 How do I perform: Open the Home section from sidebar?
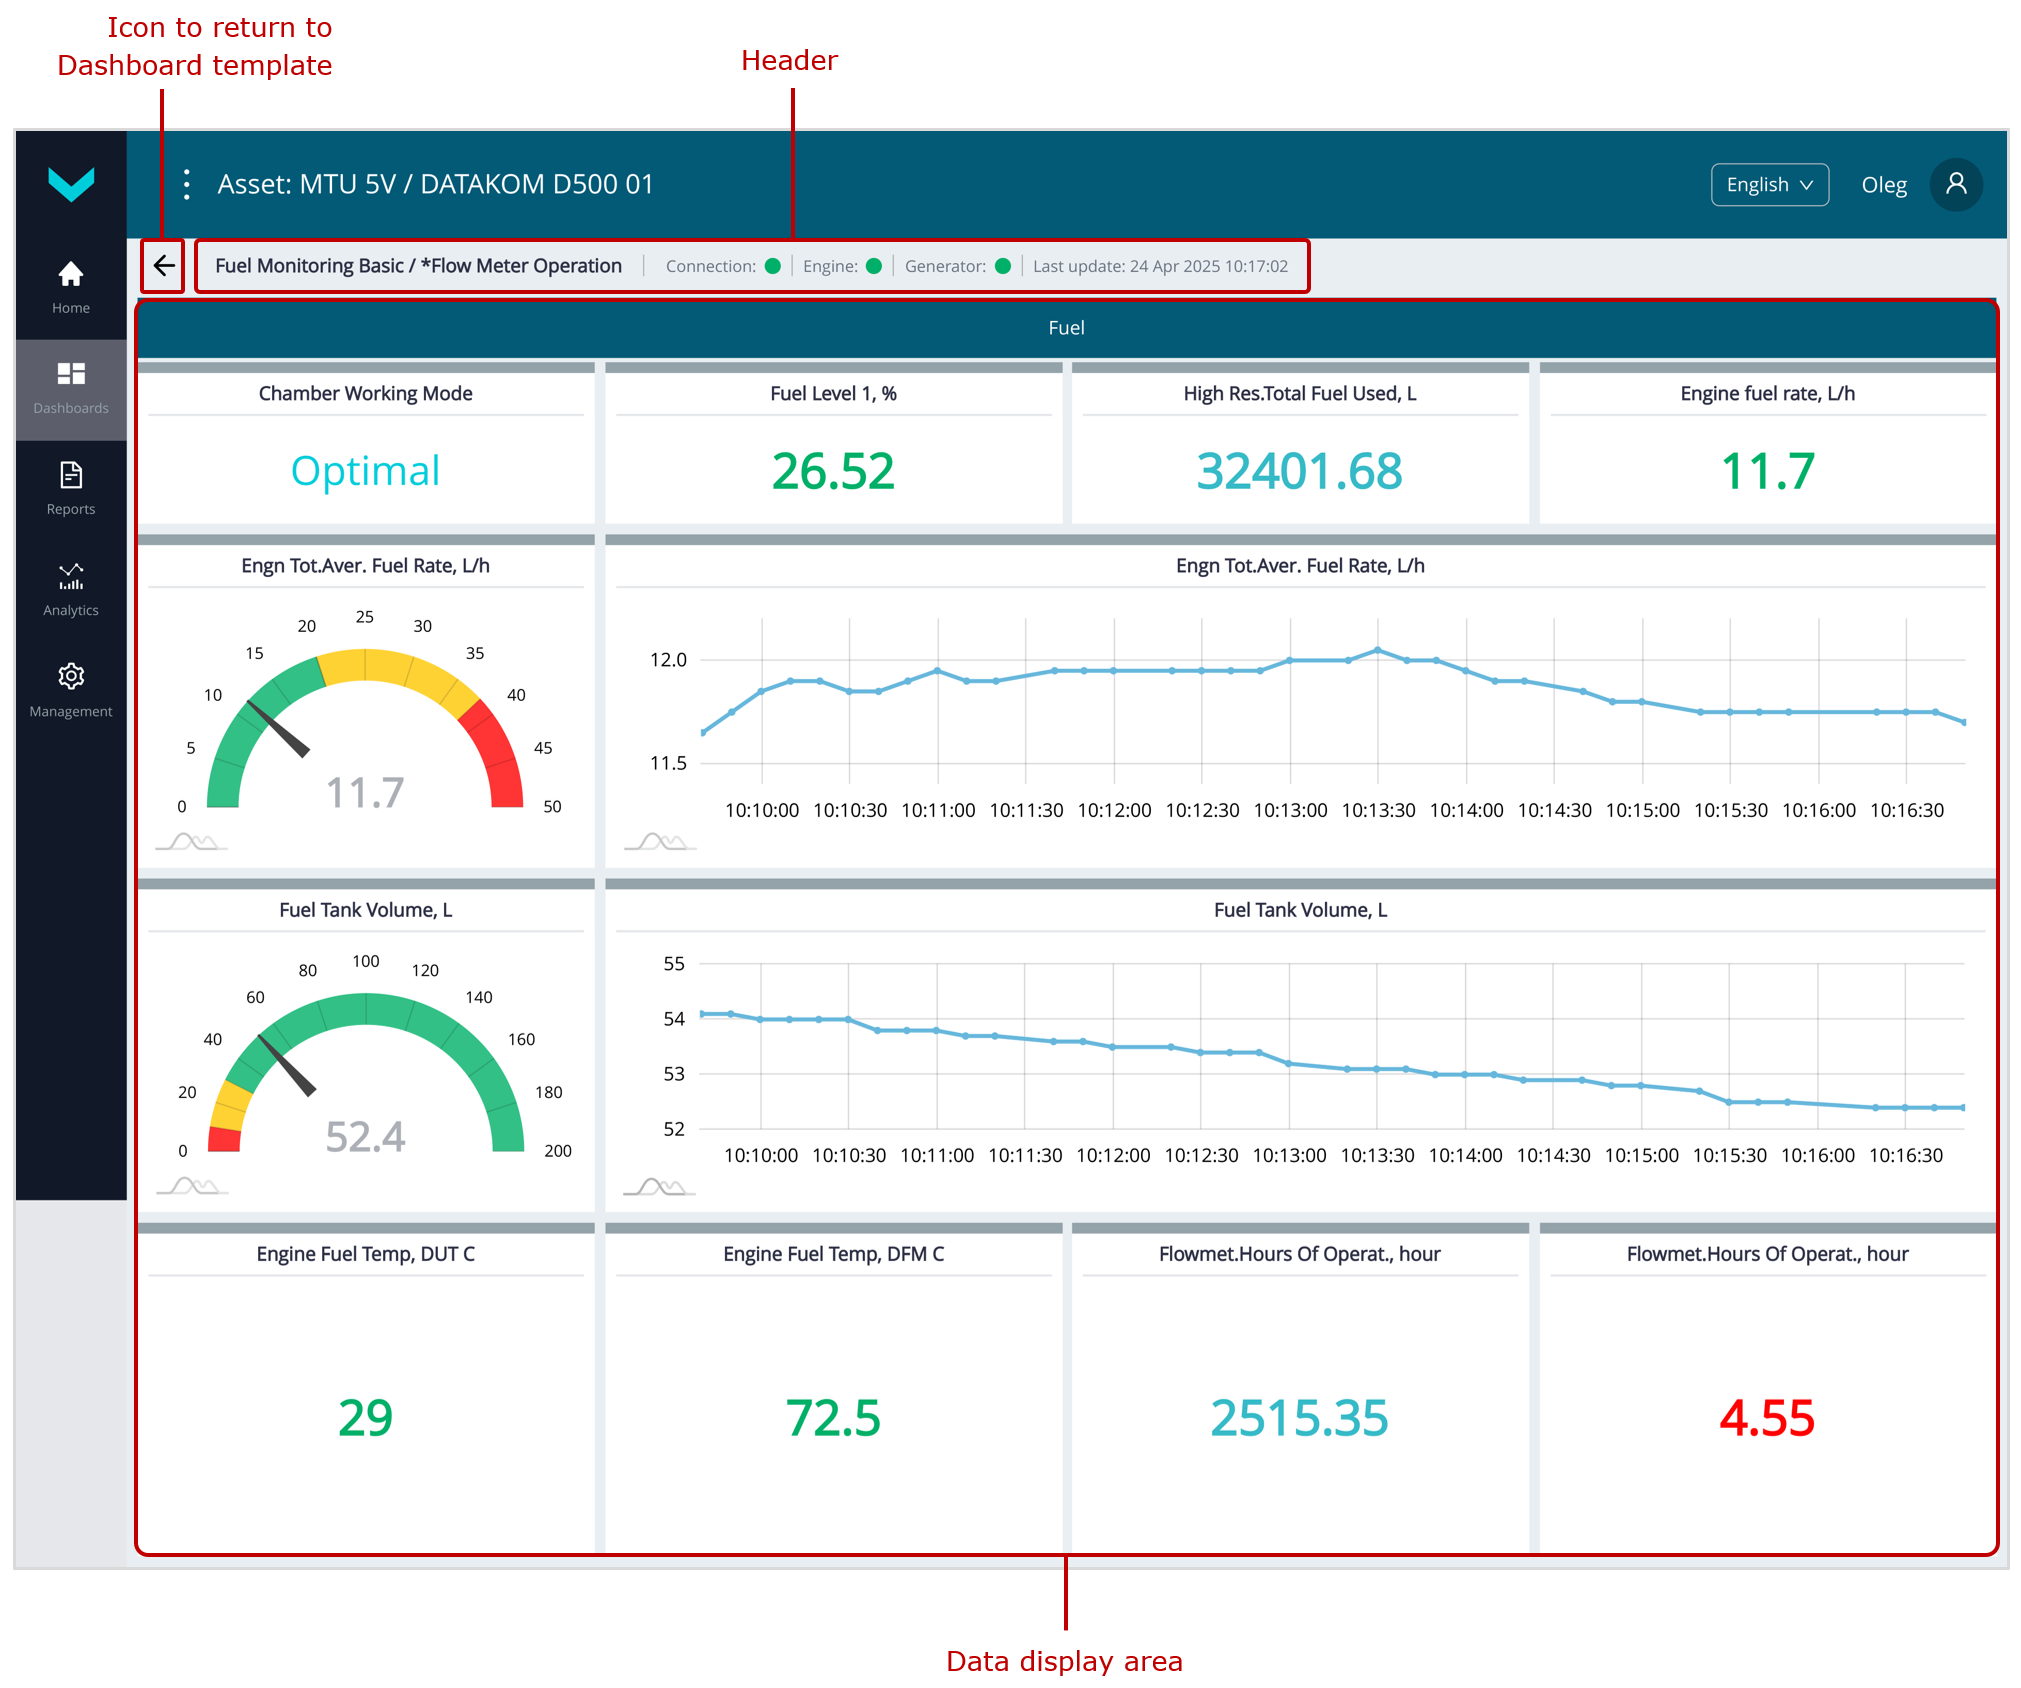(x=70, y=287)
